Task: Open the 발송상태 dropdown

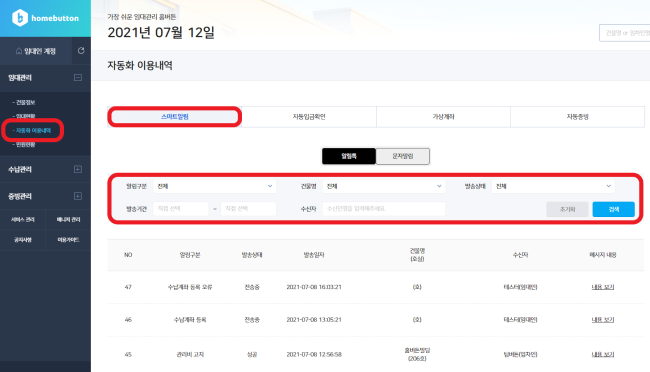Action: (x=553, y=186)
